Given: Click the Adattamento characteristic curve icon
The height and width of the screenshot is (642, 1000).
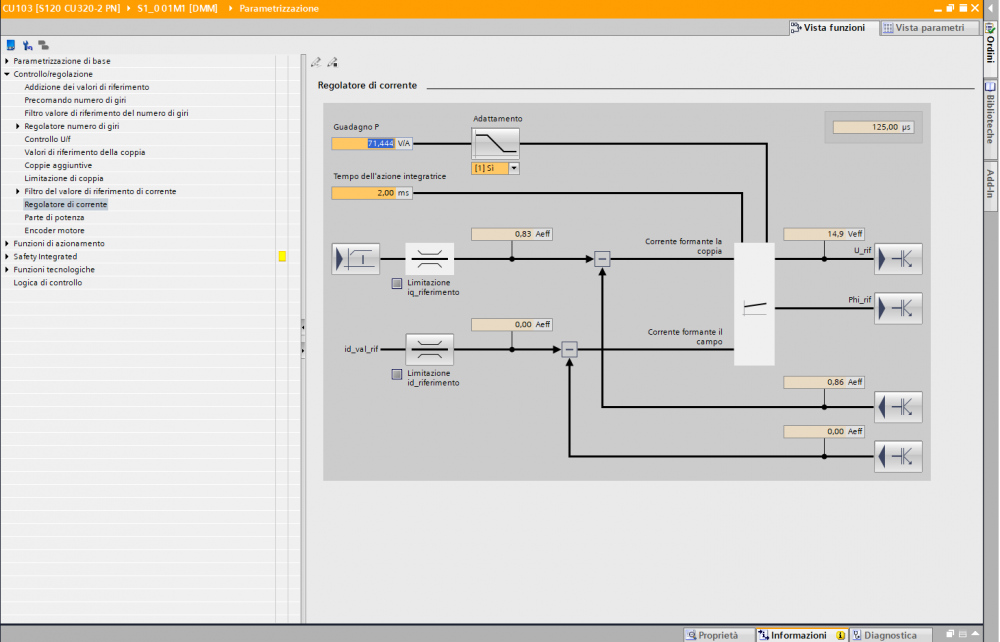Looking at the screenshot, I should [x=496, y=143].
